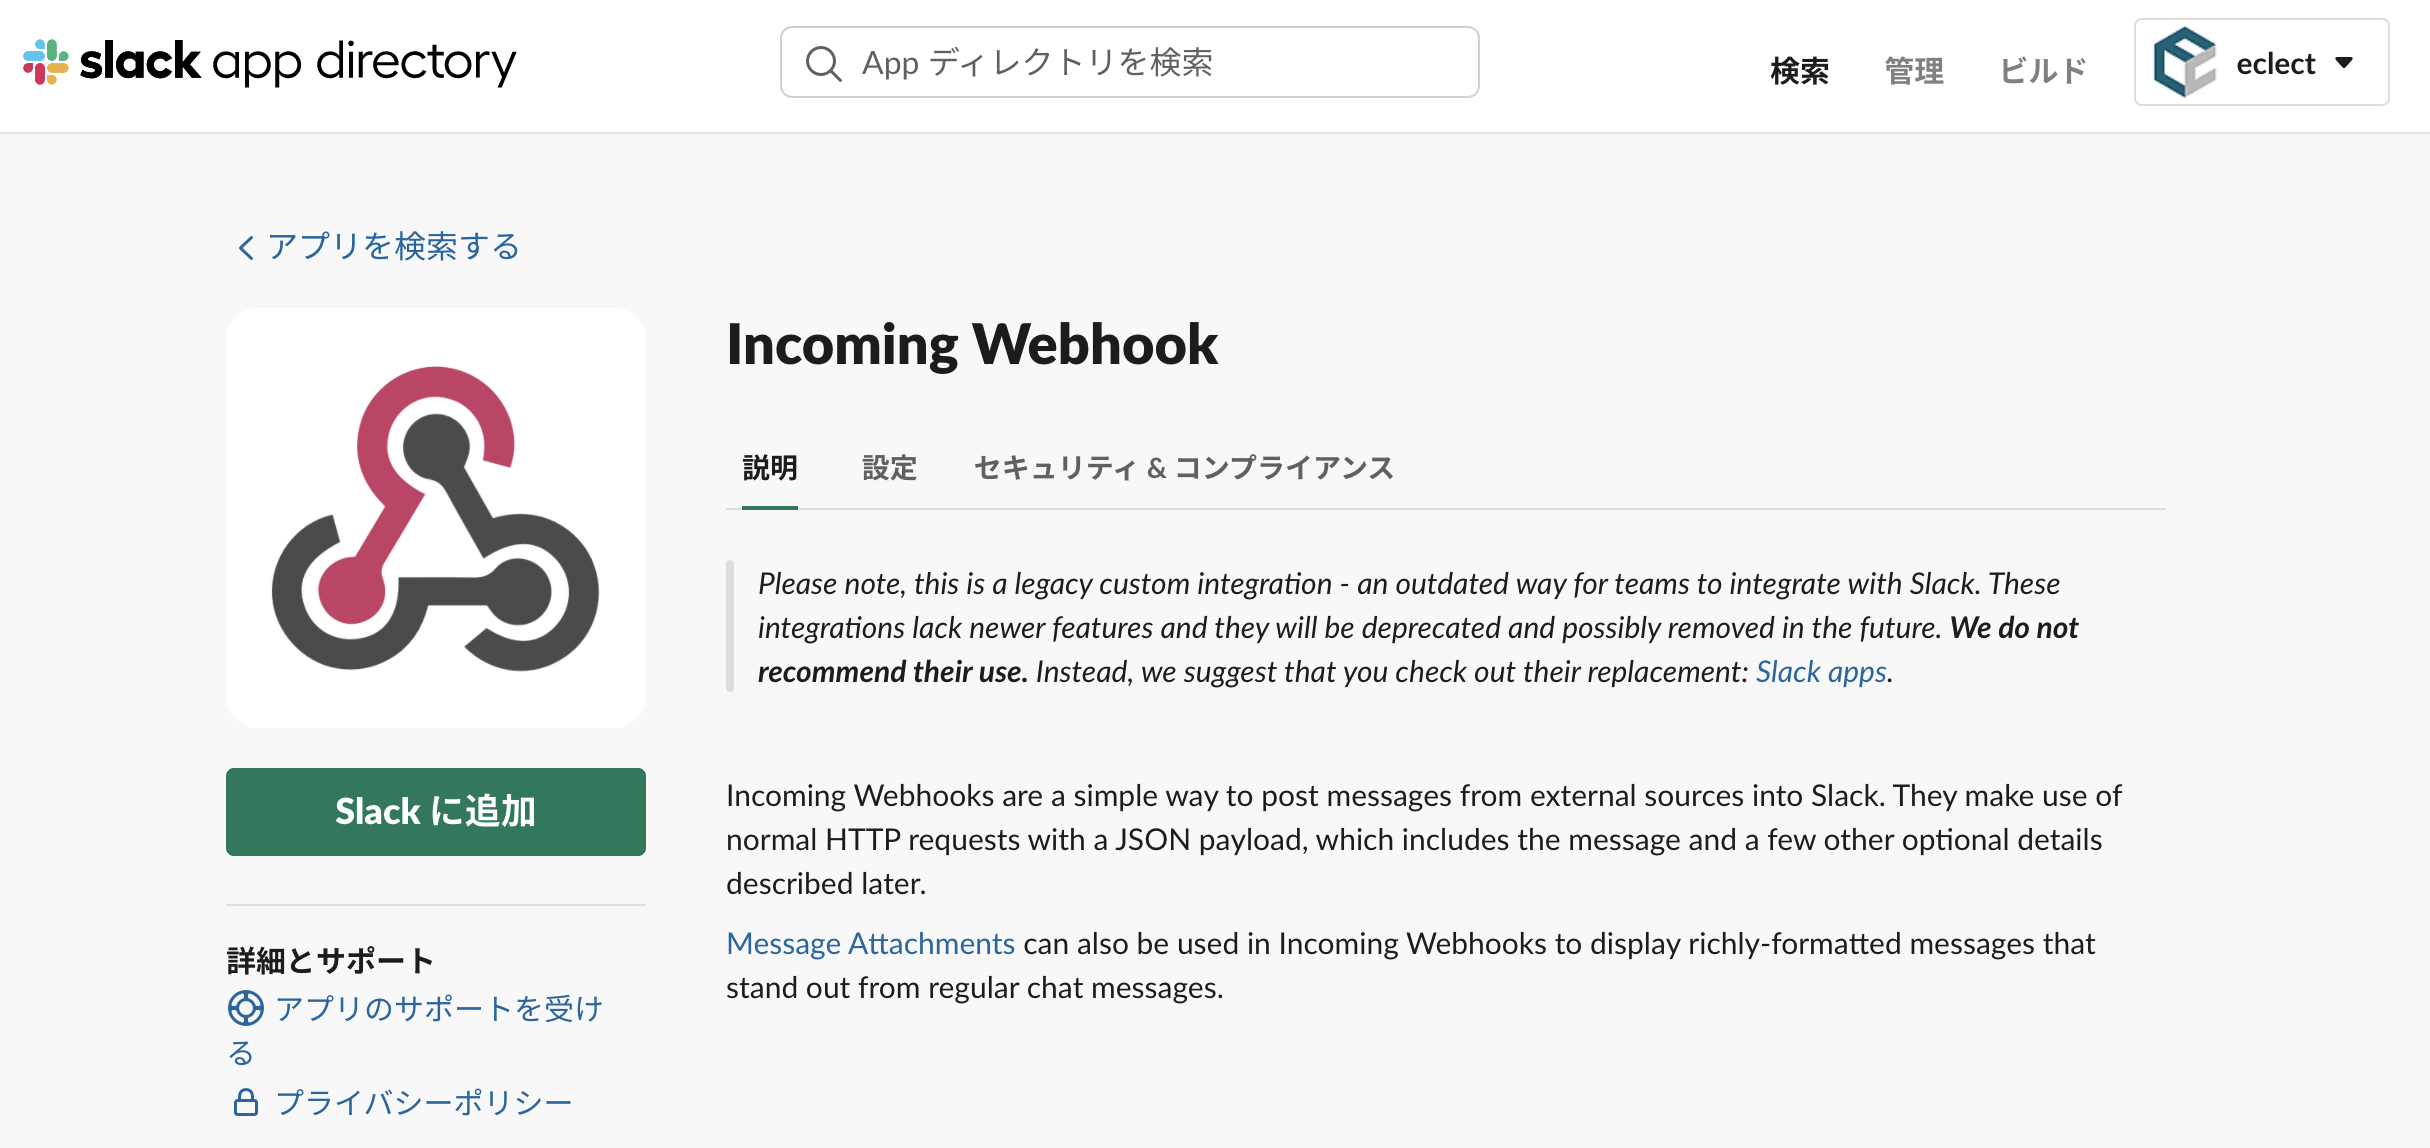Viewport: 2430px width, 1148px height.
Task: Open the Message Attachments link
Action: [870, 944]
